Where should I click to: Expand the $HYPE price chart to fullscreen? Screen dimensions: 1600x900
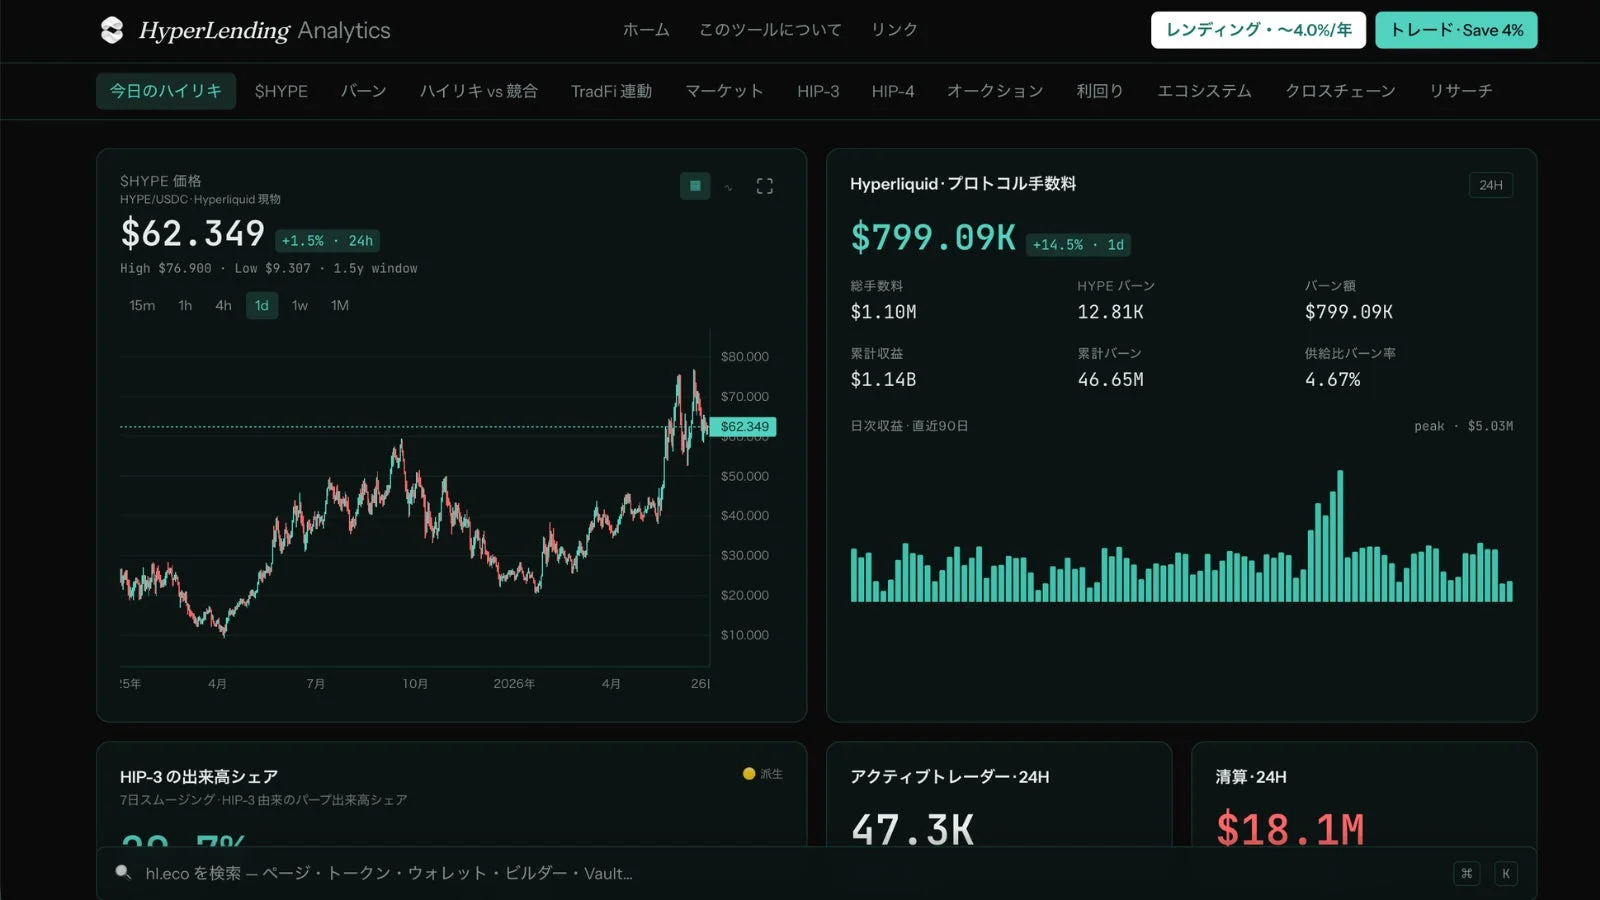pyautogui.click(x=765, y=186)
